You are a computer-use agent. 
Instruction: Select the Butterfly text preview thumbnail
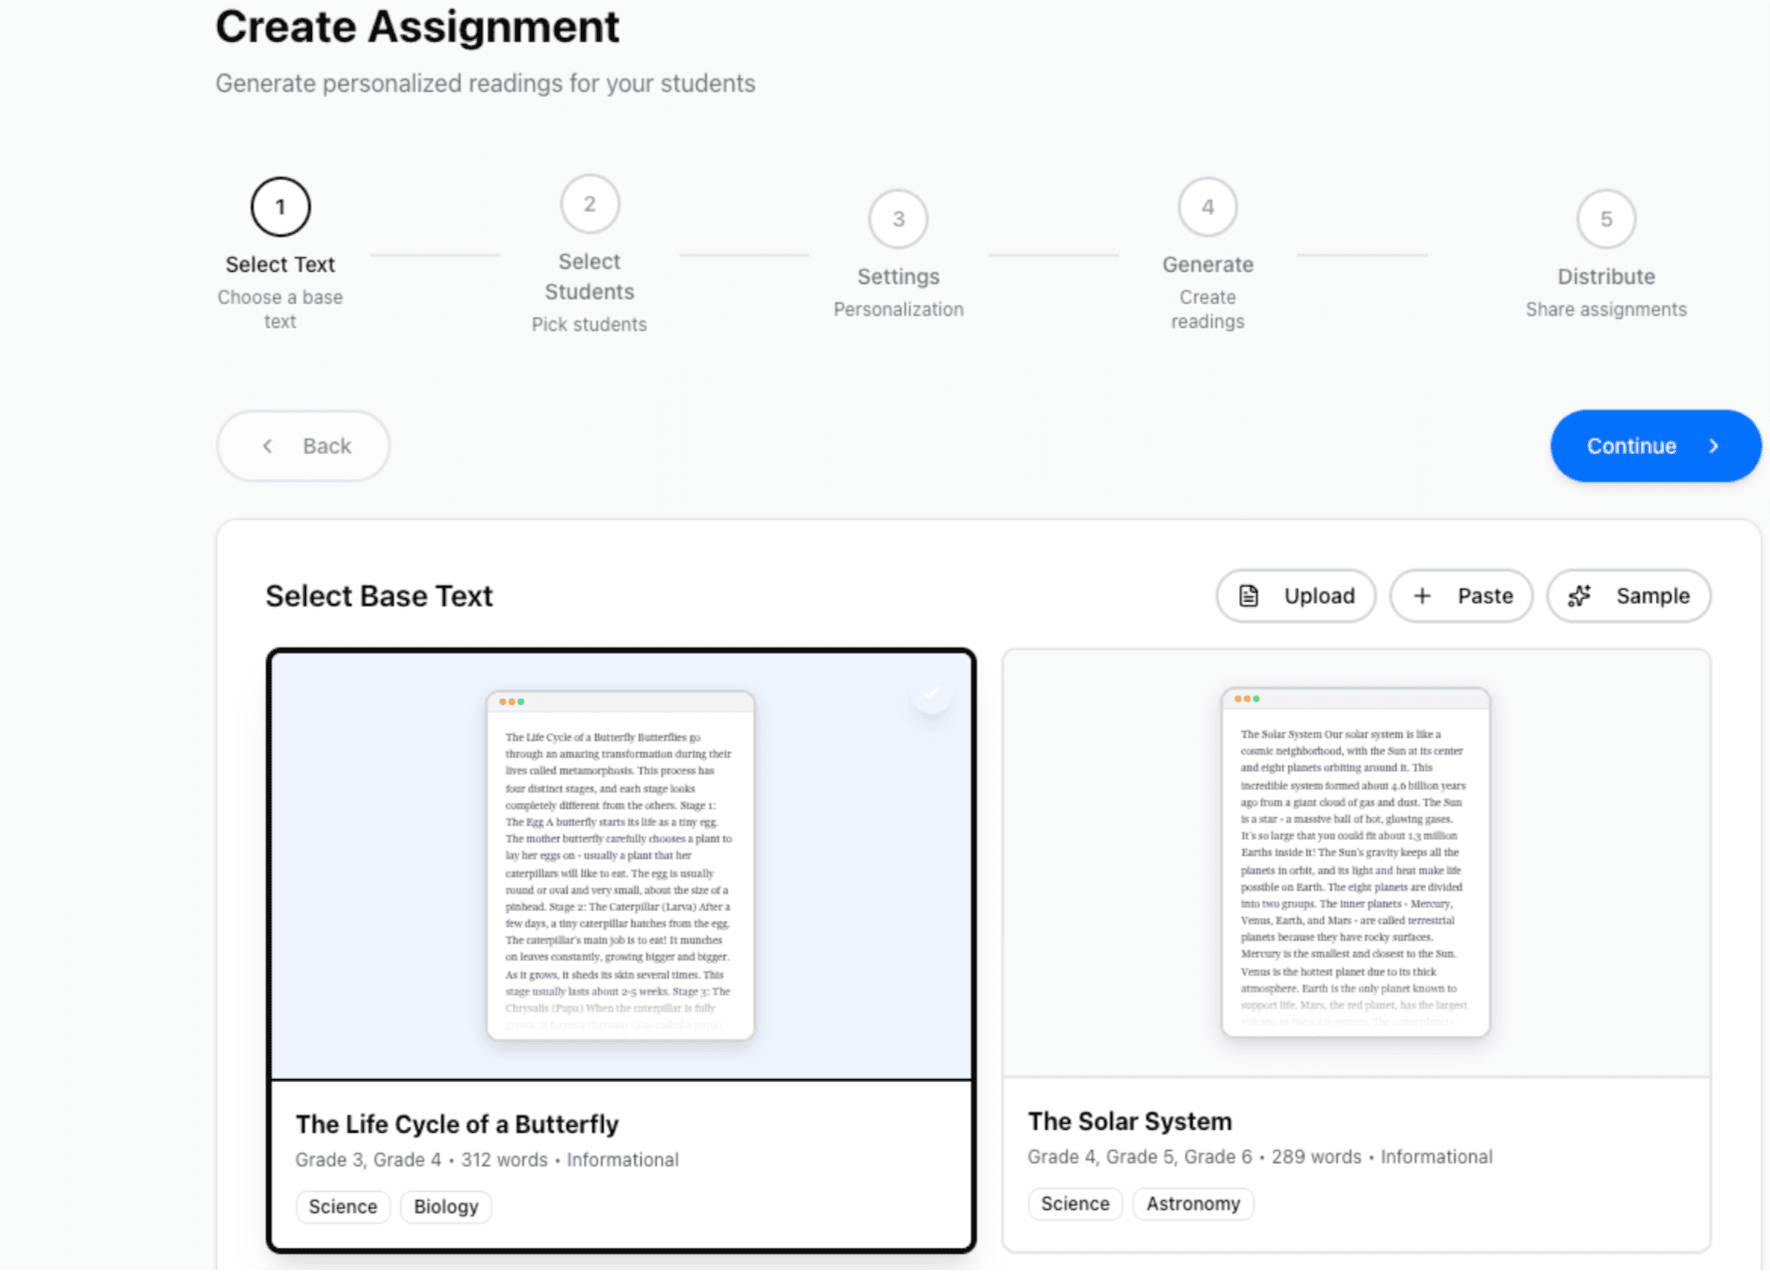click(x=620, y=865)
